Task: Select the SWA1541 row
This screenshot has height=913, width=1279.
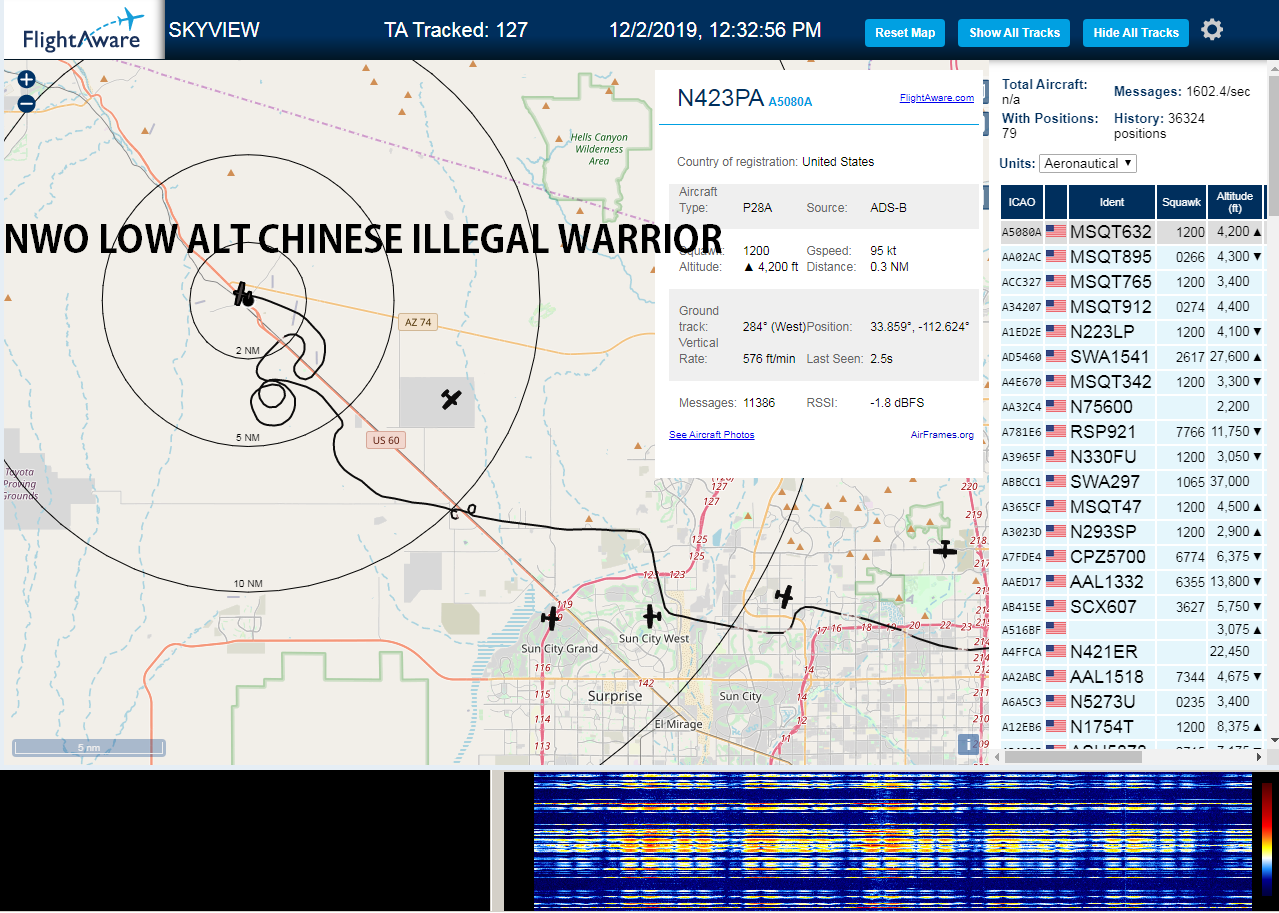Action: pyautogui.click(x=1133, y=356)
